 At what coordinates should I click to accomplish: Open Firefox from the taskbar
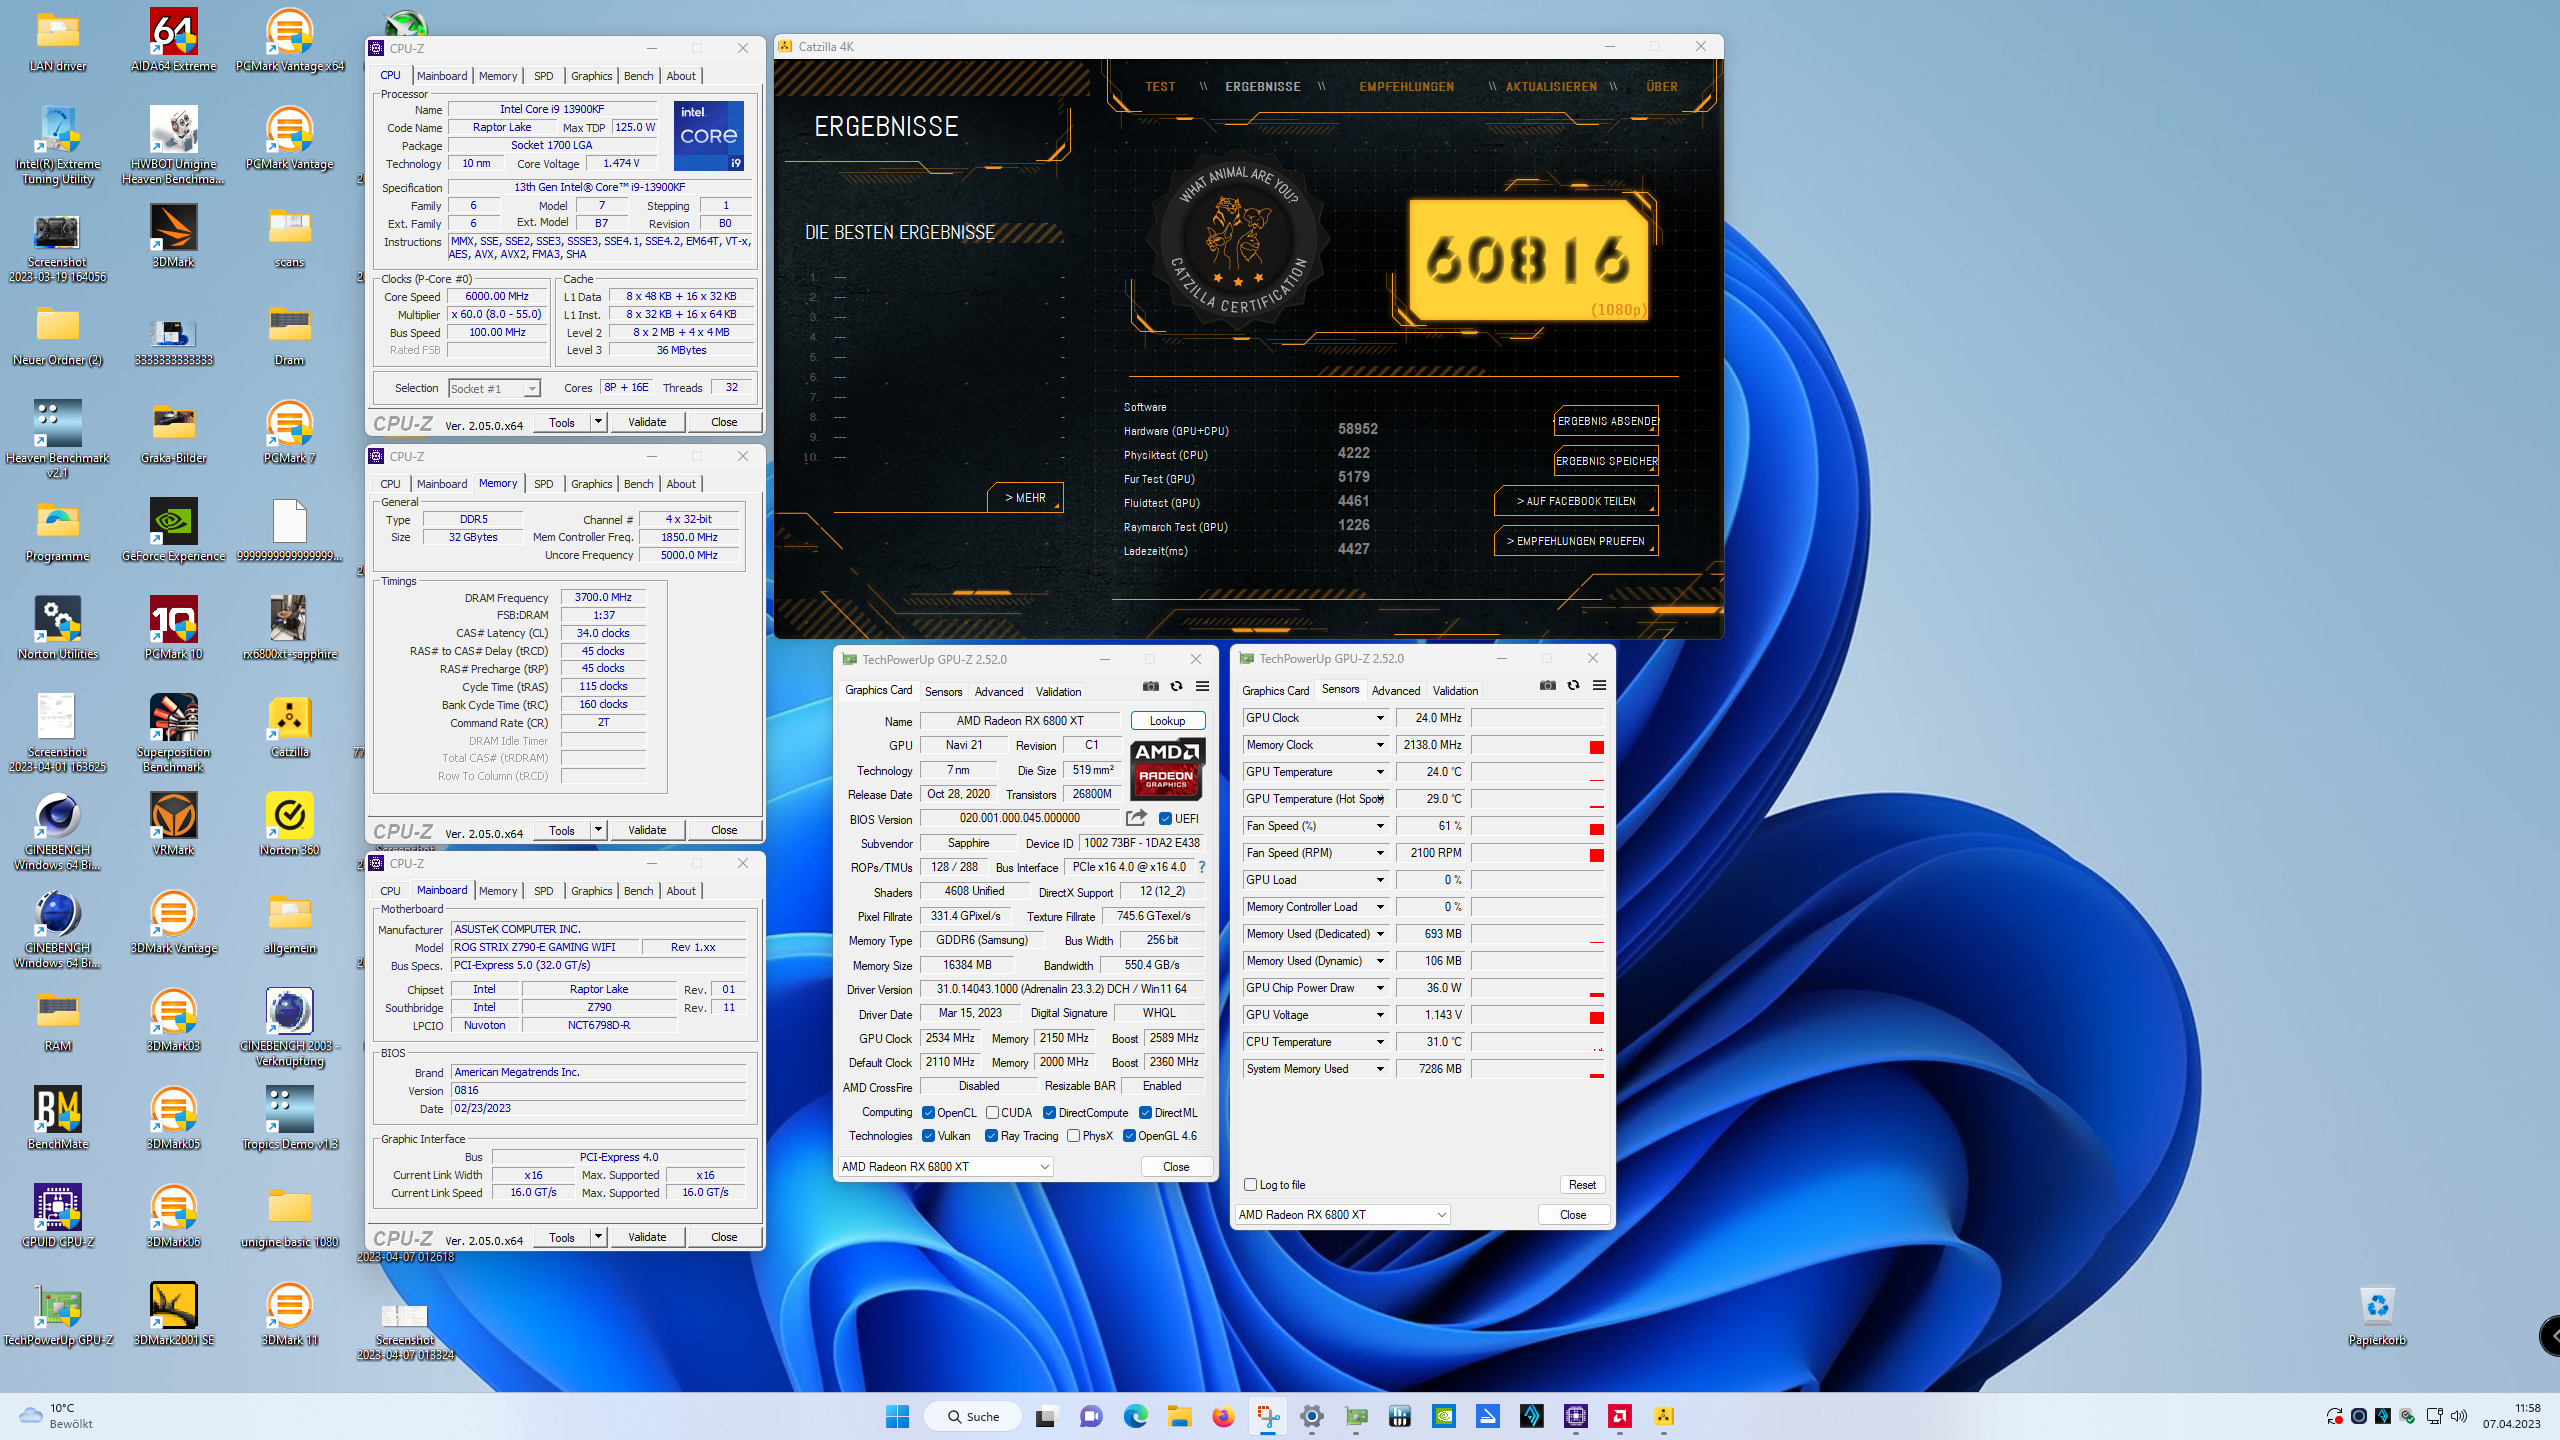point(1223,1416)
